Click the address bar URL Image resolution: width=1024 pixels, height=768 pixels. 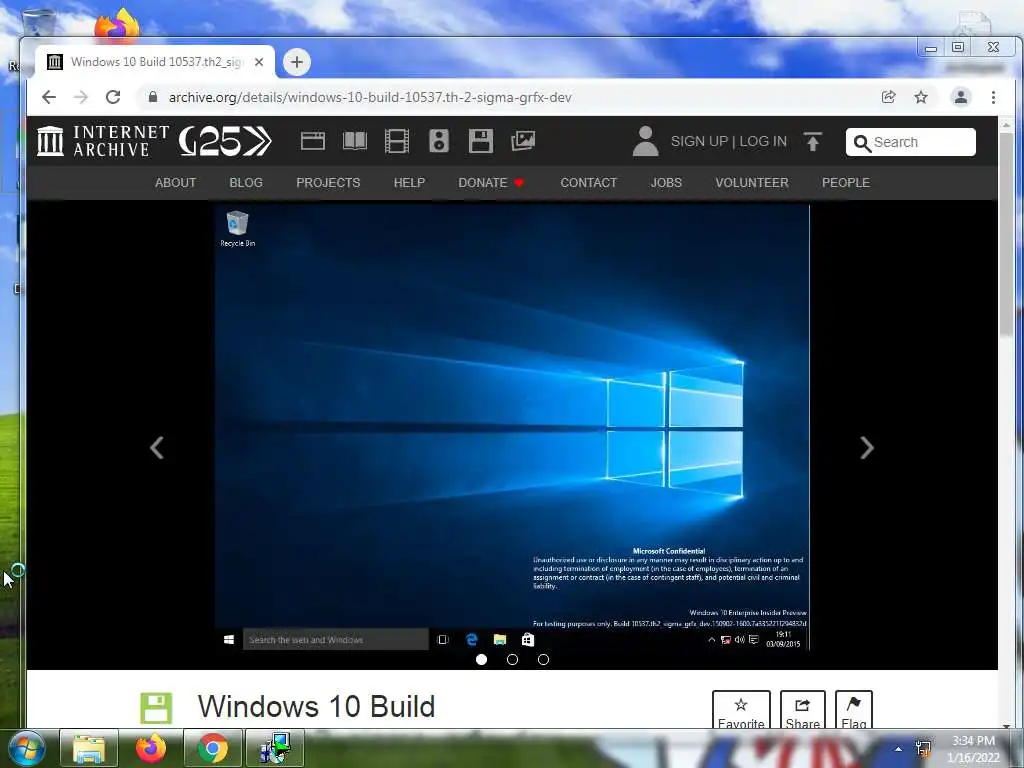click(x=370, y=97)
